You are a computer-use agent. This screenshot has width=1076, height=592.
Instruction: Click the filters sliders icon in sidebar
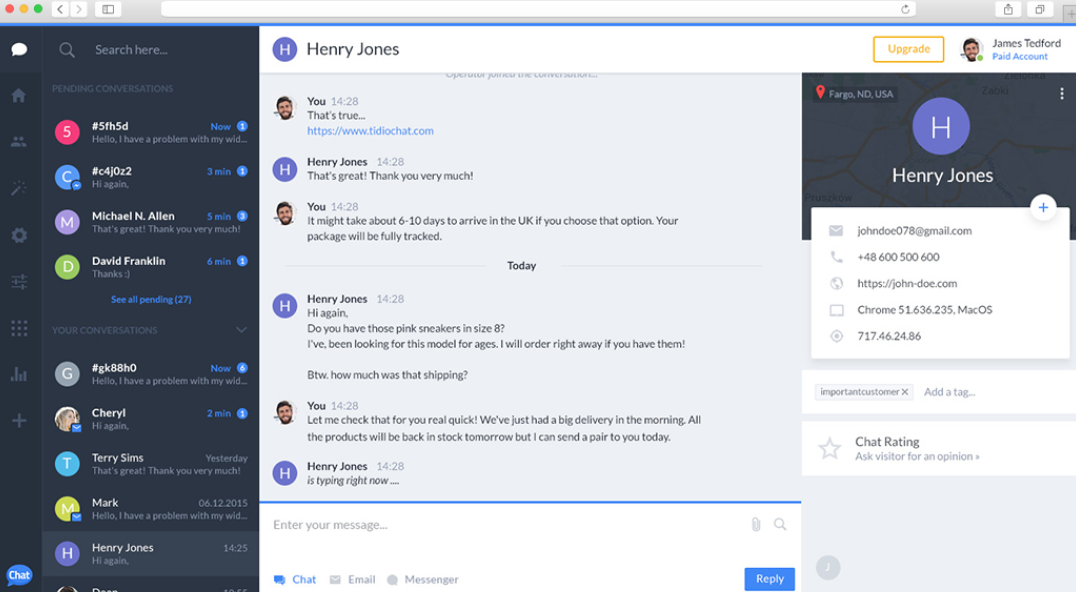click(18, 282)
